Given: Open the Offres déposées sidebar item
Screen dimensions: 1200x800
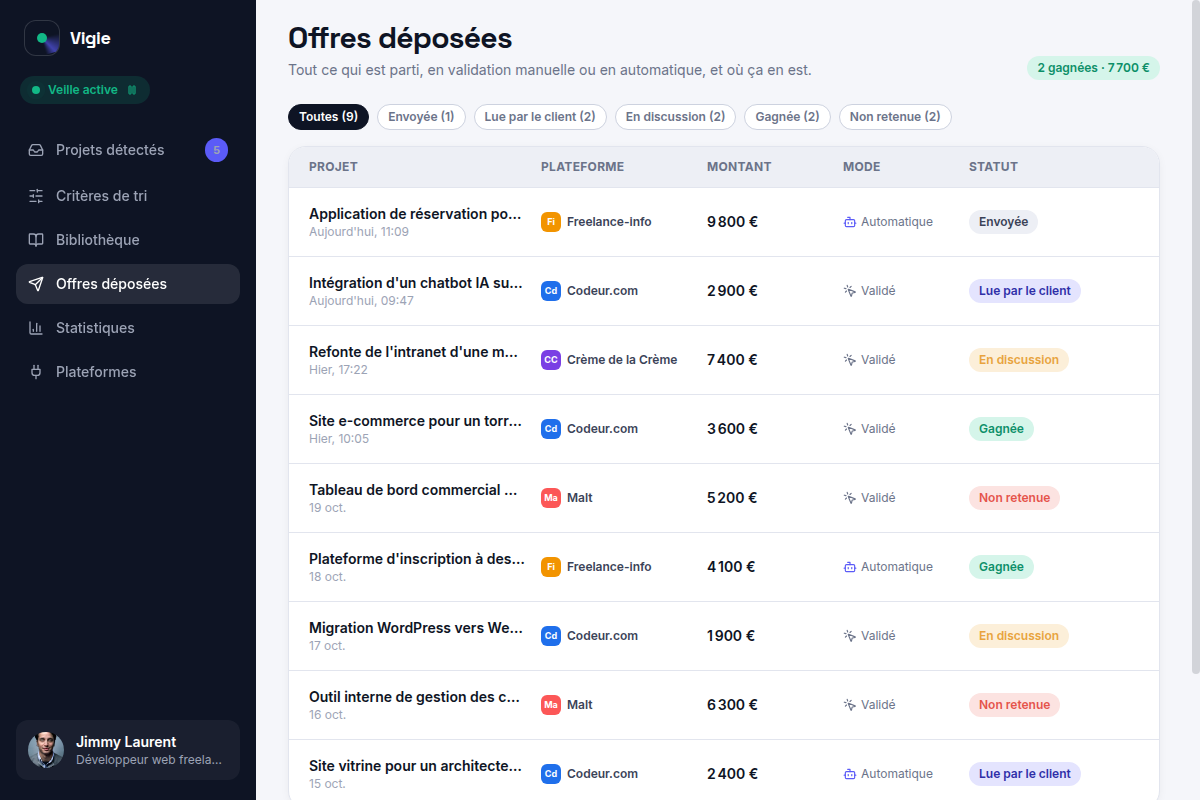Looking at the screenshot, I should [x=128, y=284].
